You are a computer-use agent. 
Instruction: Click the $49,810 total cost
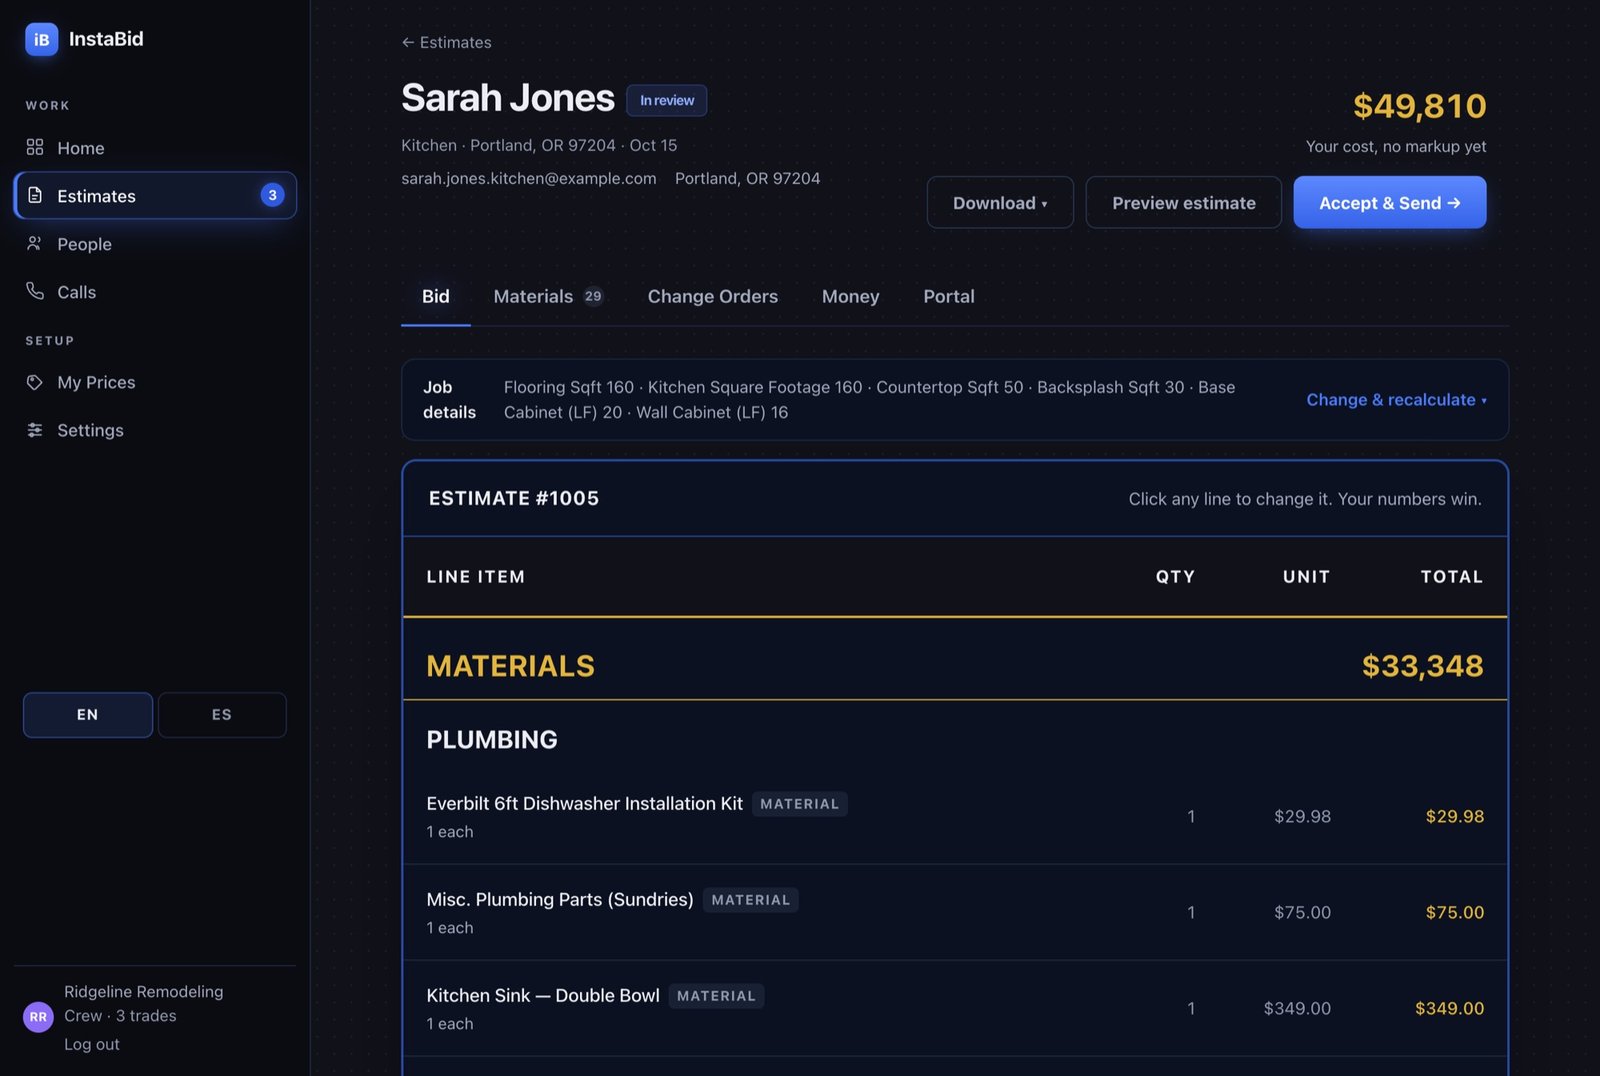click(1419, 106)
